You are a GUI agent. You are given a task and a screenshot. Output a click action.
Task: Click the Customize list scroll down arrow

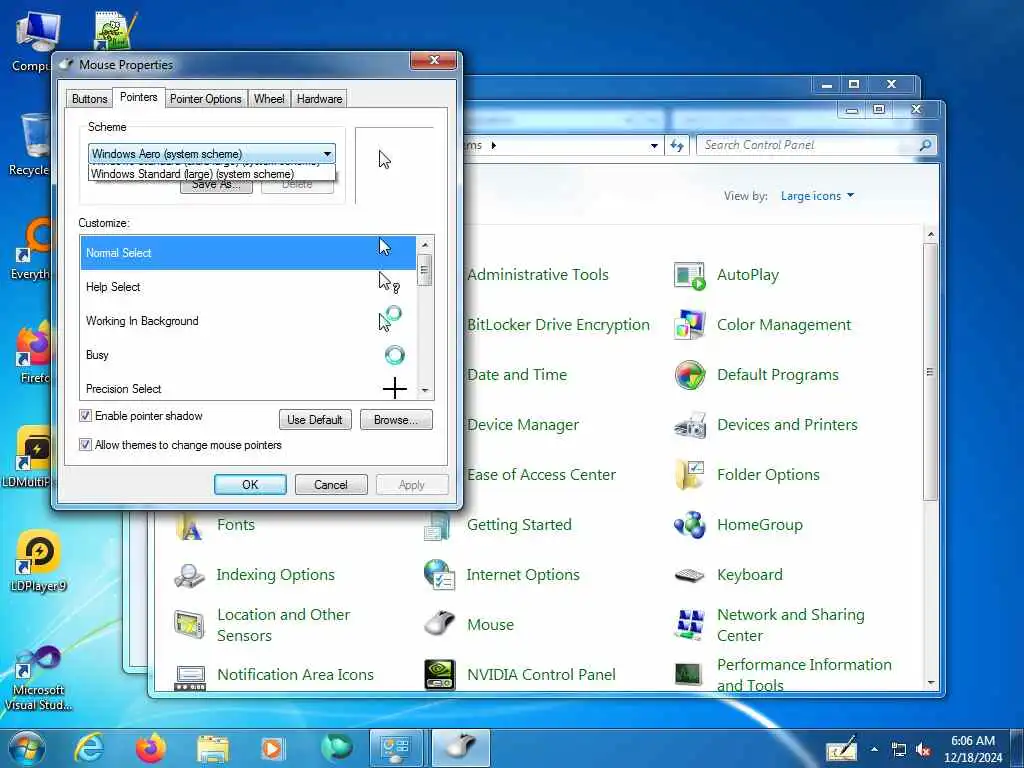pyautogui.click(x=424, y=391)
